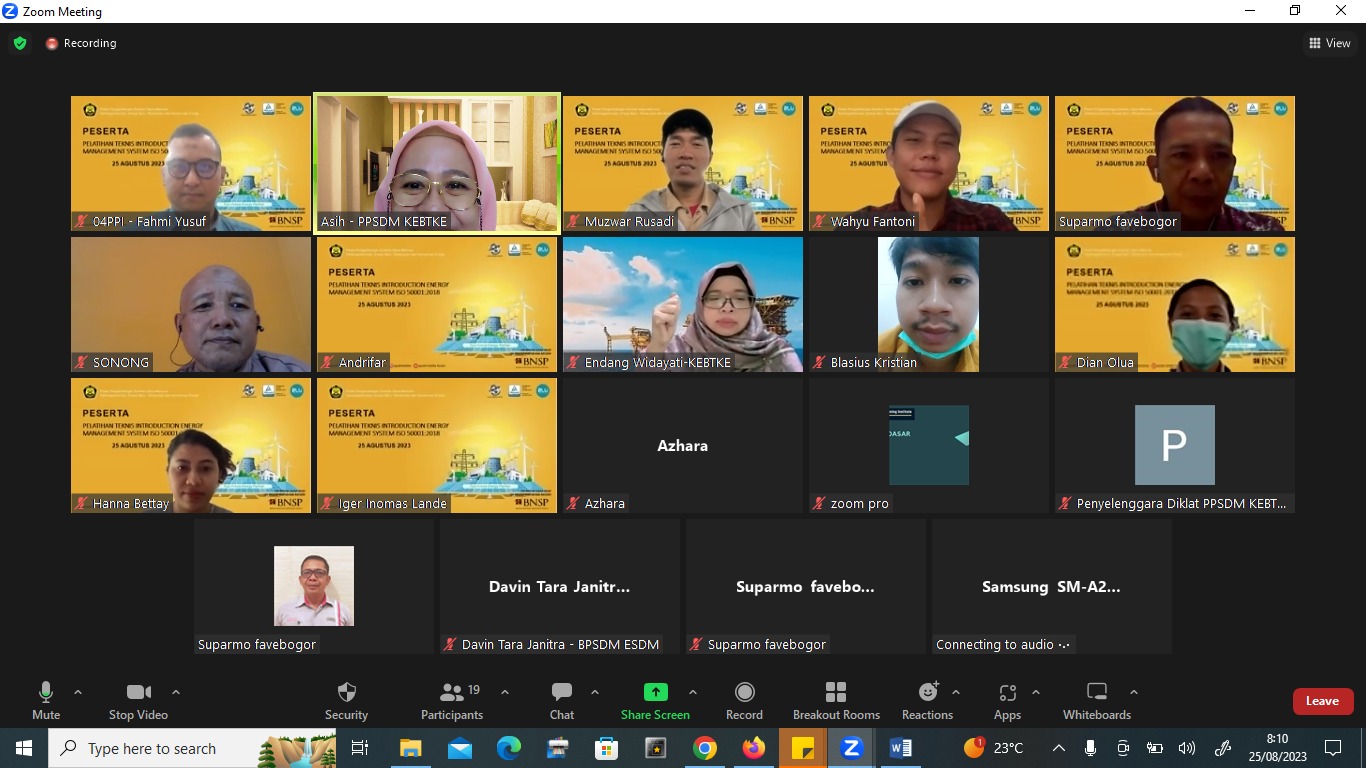Image resolution: width=1366 pixels, height=768 pixels.
Task: Select Penyelenggara Diklat PPSDM tile
Action: coord(1175,445)
